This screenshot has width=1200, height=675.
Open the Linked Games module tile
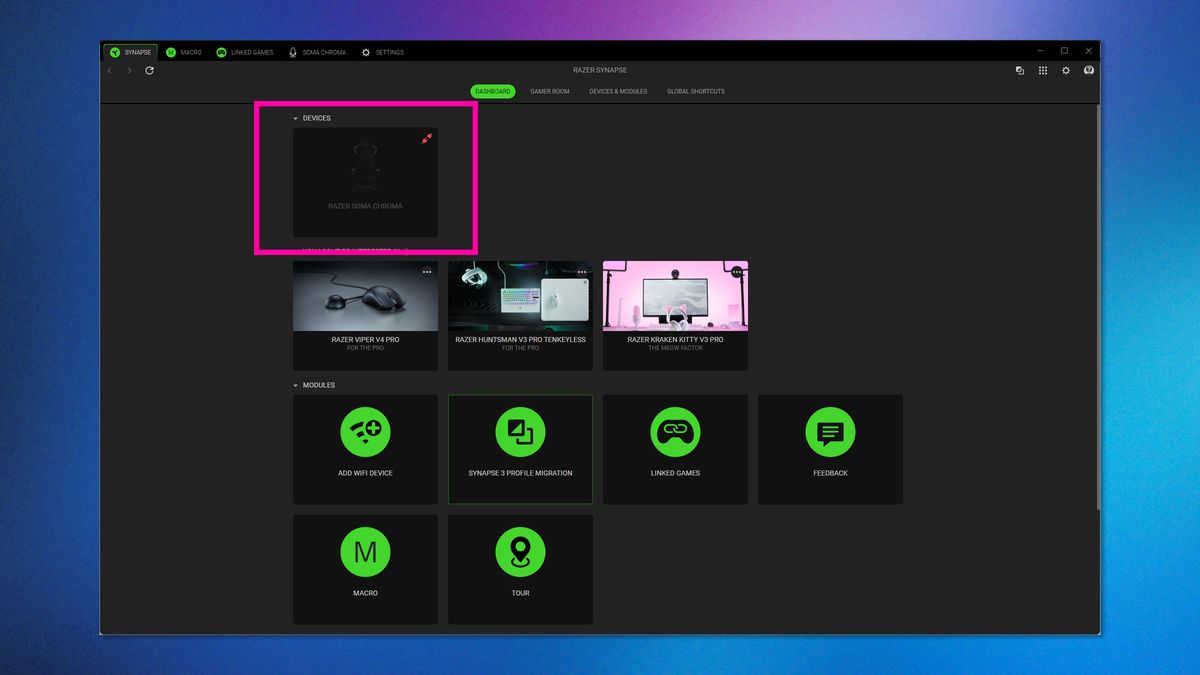(675, 449)
